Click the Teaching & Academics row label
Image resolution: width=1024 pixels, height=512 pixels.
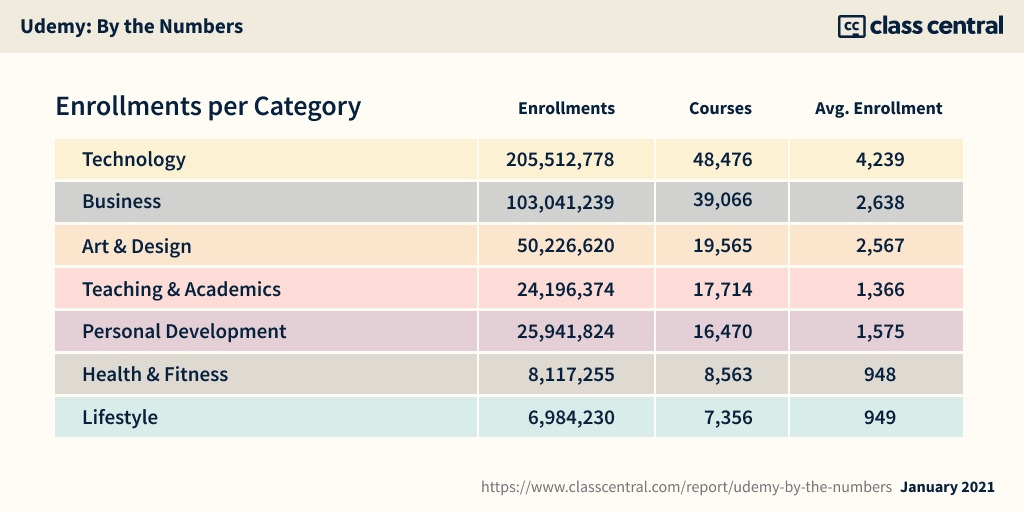181,289
